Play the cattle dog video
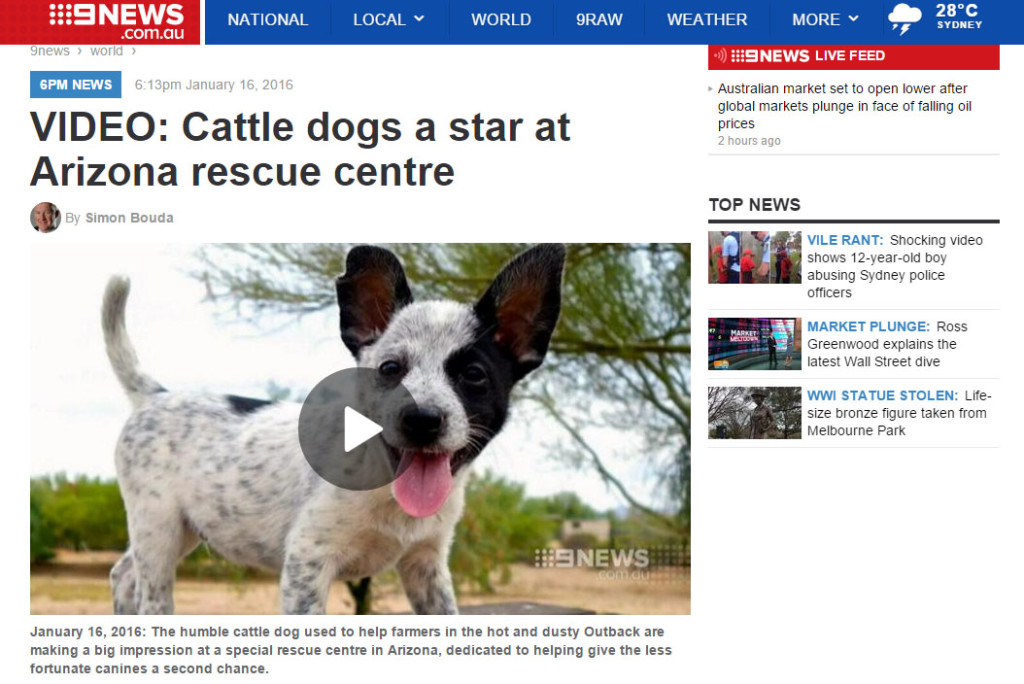The height and width of the screenshot is (684, 1024). point(360,429)
